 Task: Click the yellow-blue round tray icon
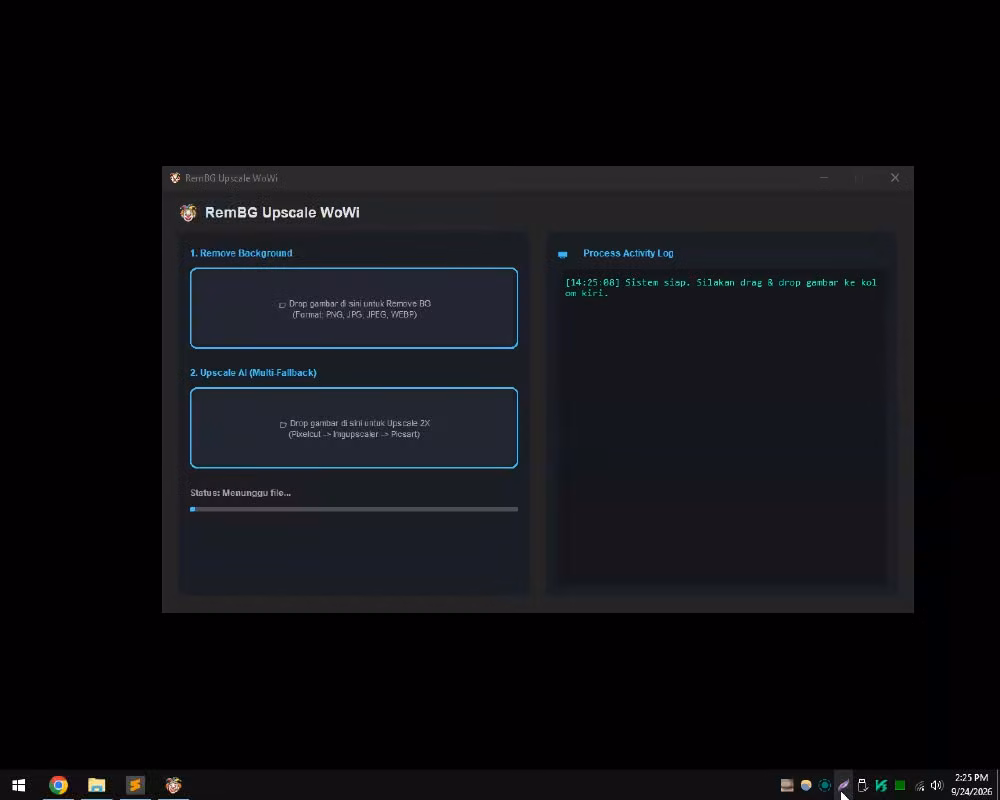coord(806,785)
